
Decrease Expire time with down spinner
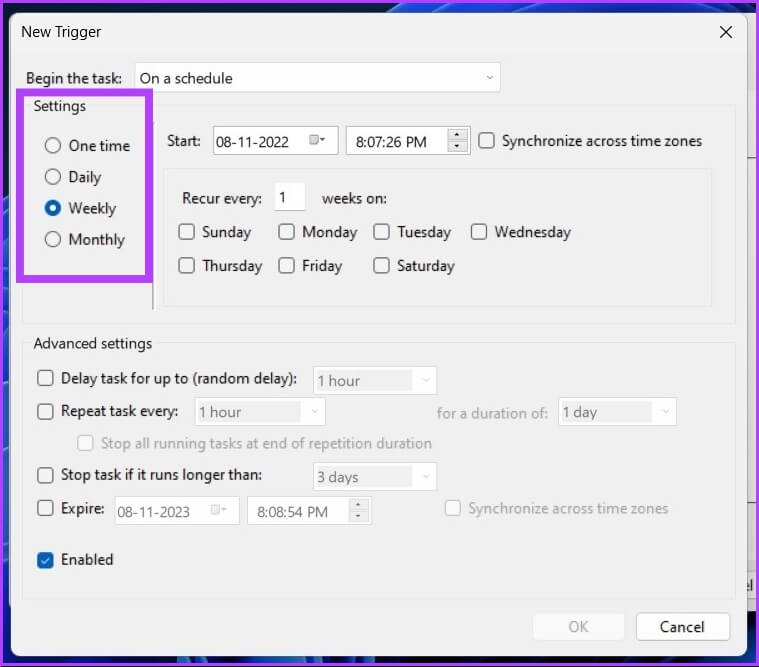(358, 516)
